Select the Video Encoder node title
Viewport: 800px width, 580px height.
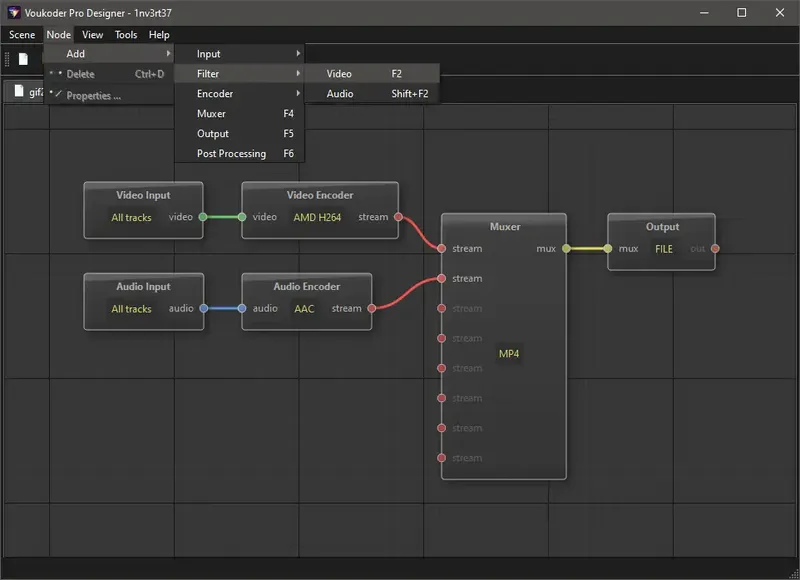coord(320,195)
